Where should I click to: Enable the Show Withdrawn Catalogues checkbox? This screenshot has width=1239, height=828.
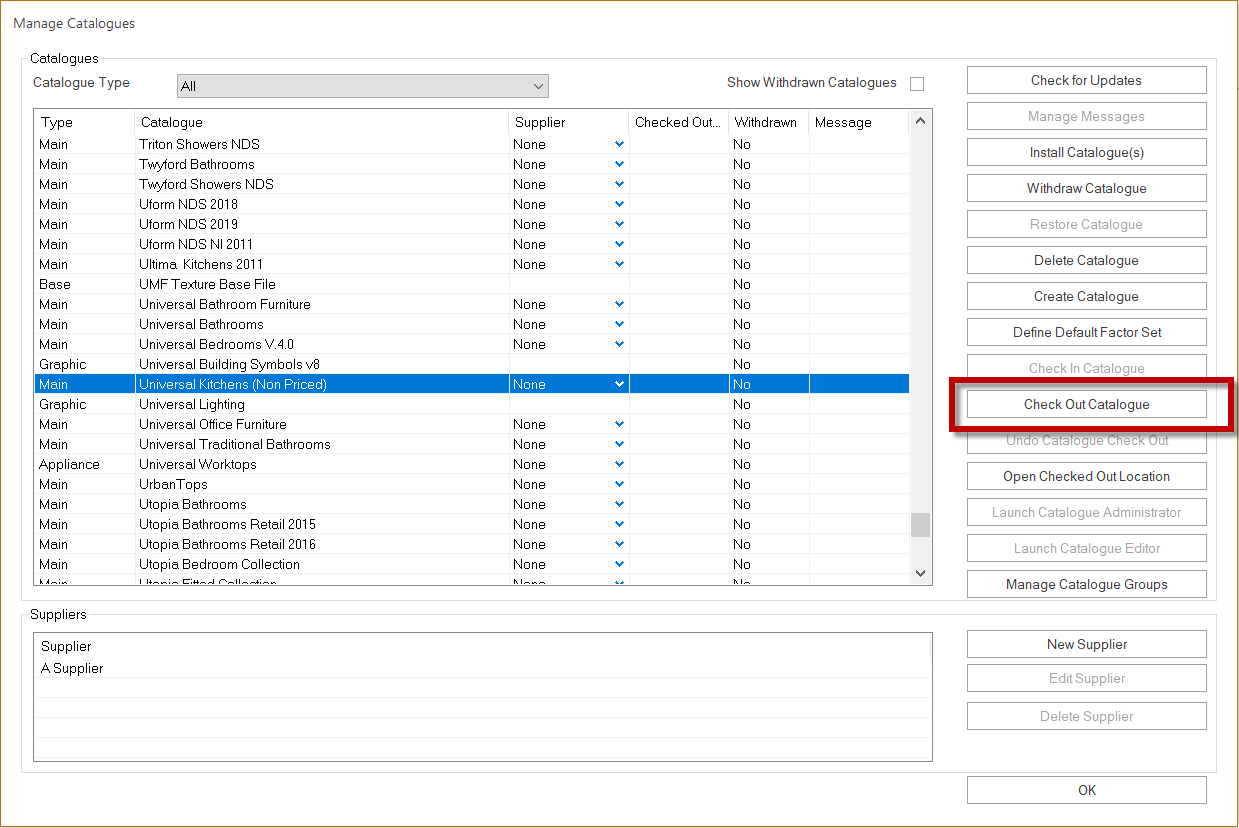(916, 84)
